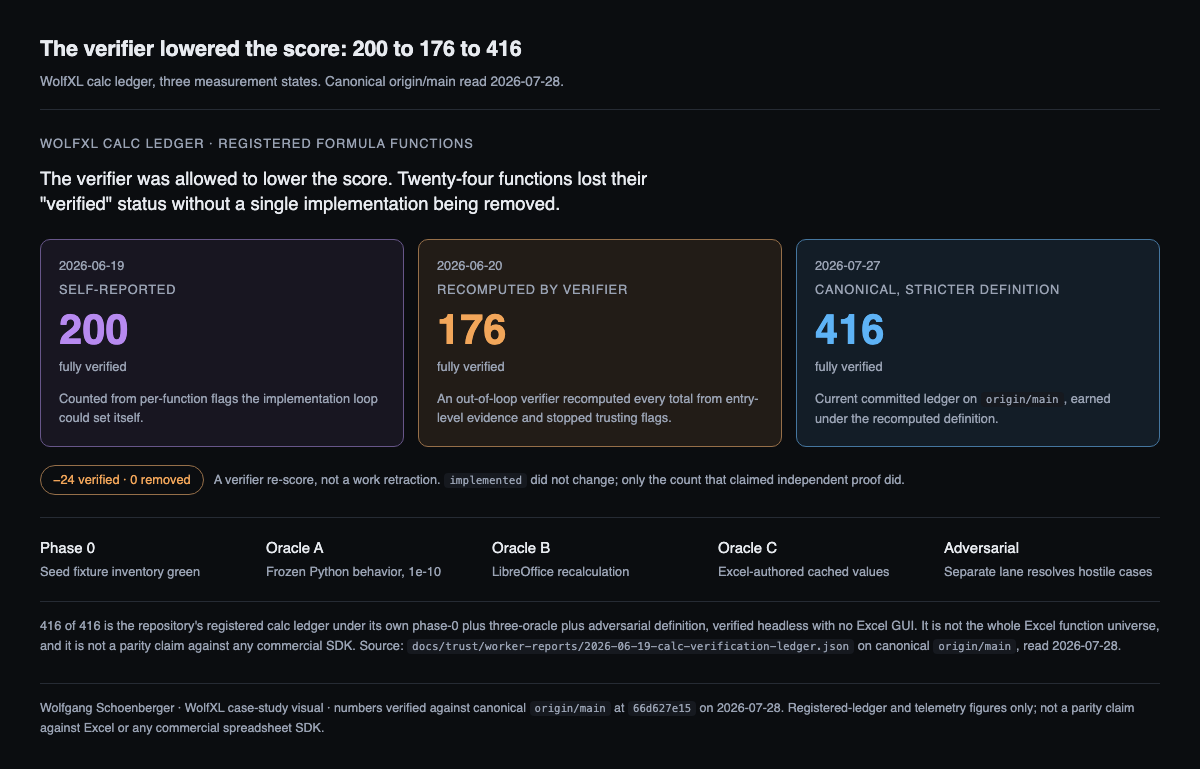1200x769 pixels.
Task: Click the −24 verified · 0 removed badge
Action: pyautogui.click(x=122, y=480)
